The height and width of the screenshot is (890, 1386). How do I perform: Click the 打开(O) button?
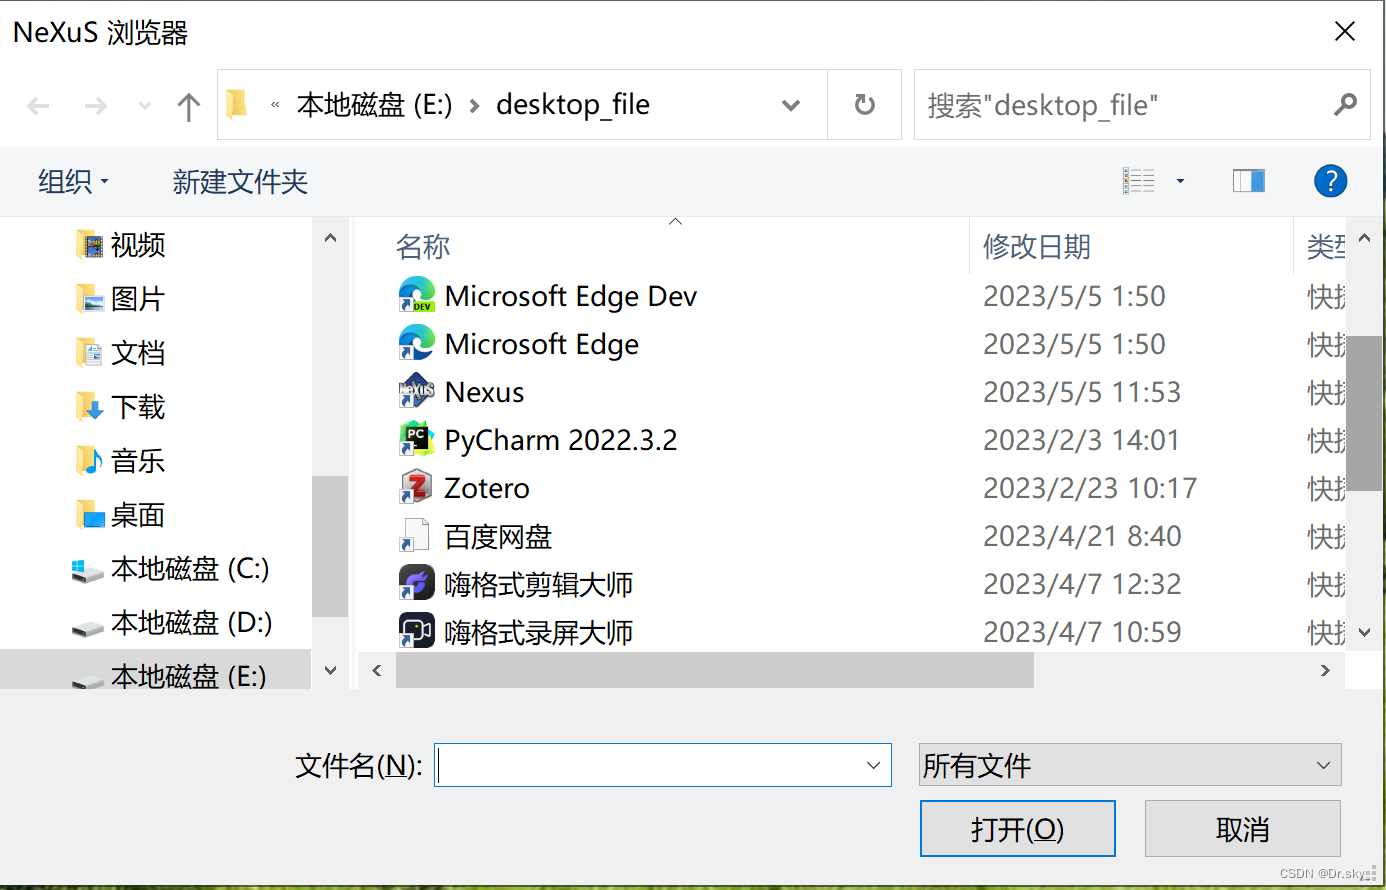tap(1018, 829)
